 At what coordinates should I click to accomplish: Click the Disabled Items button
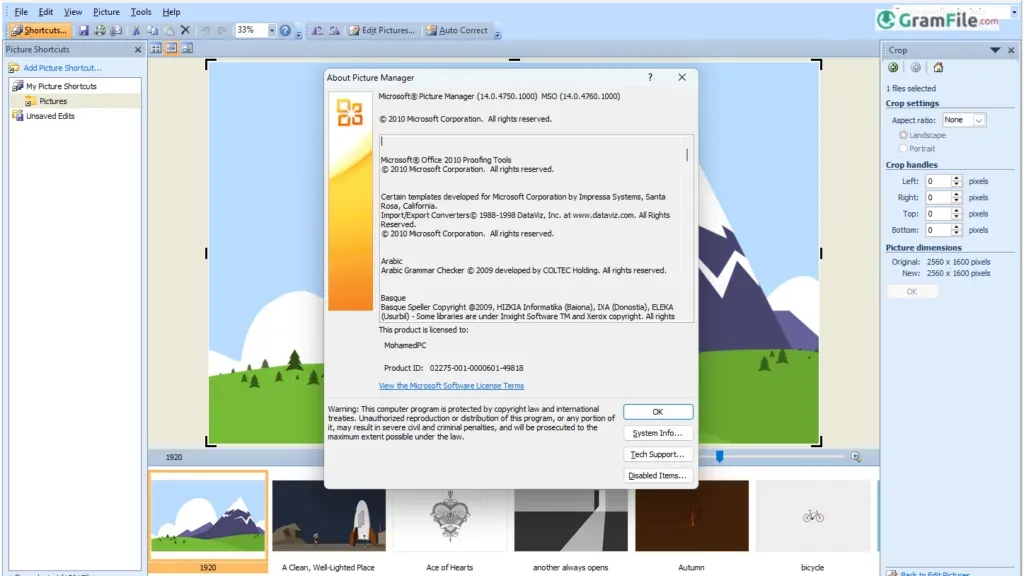tap(658, 475)
